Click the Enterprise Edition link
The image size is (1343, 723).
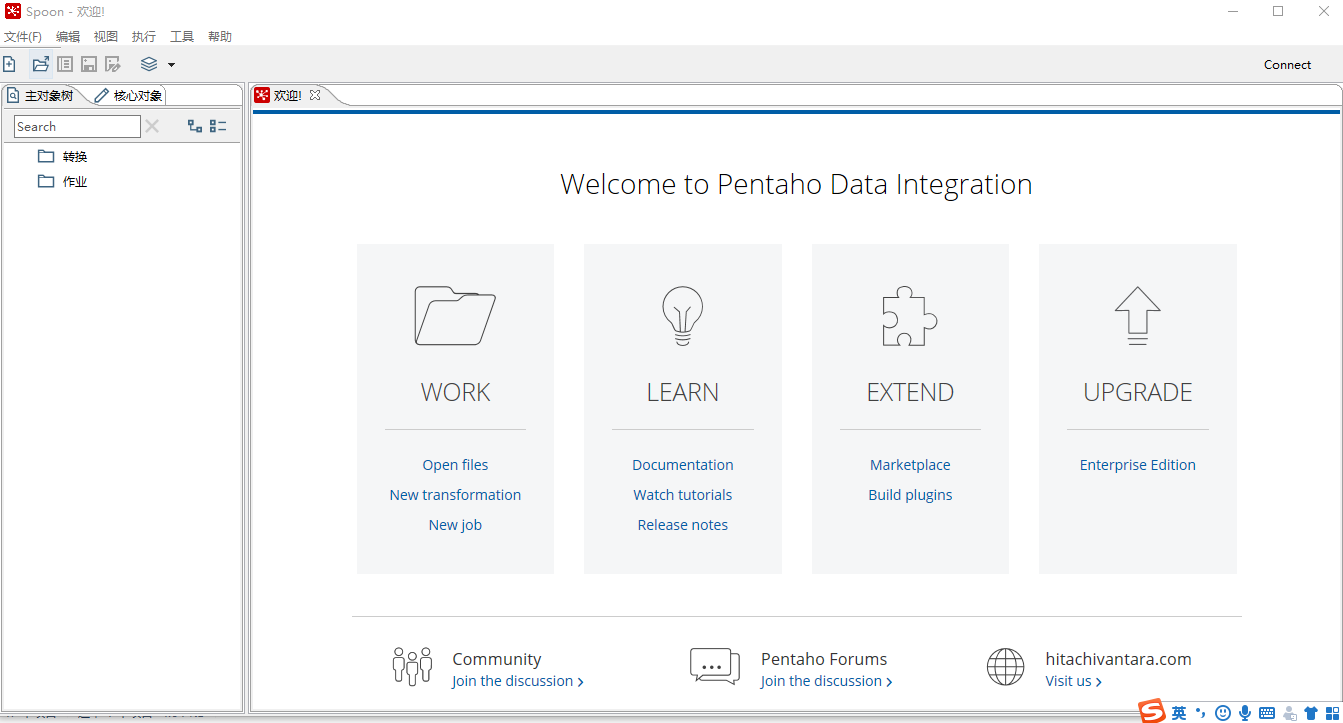coord(1138,465)
